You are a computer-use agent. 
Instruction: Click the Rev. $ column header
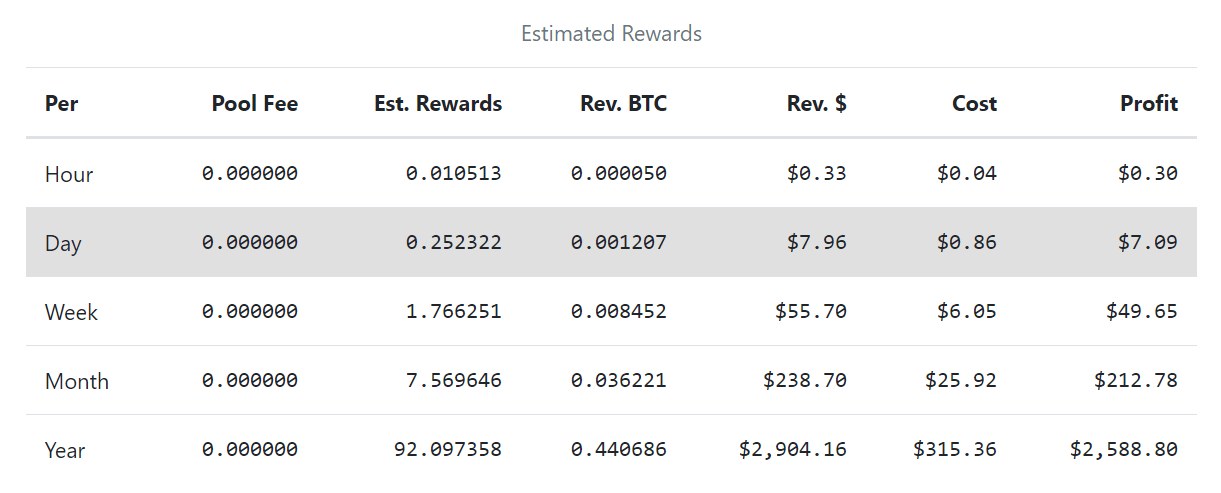(x=816, y=103)
